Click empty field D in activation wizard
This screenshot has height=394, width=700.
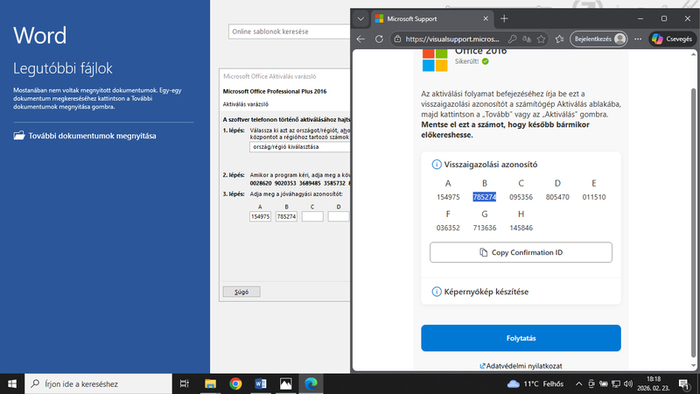(x=338, y=216)
